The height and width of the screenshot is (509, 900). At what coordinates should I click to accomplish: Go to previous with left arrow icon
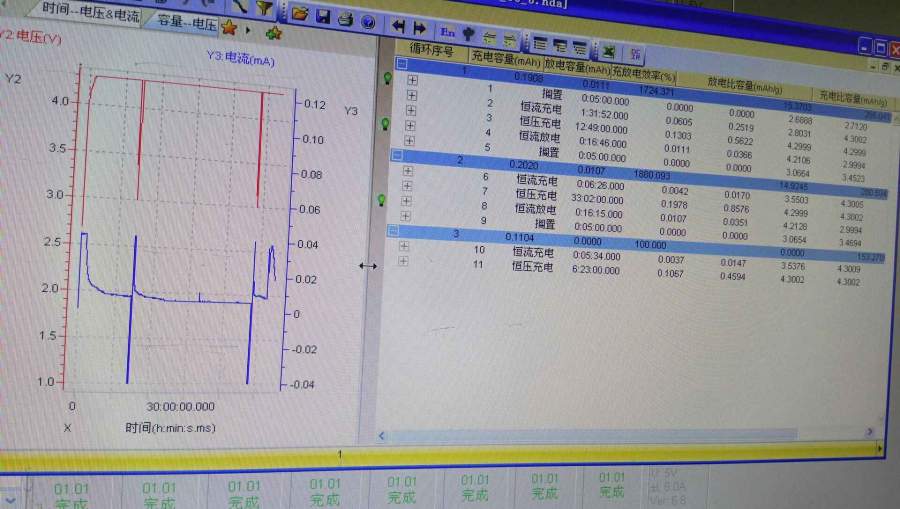398,26
